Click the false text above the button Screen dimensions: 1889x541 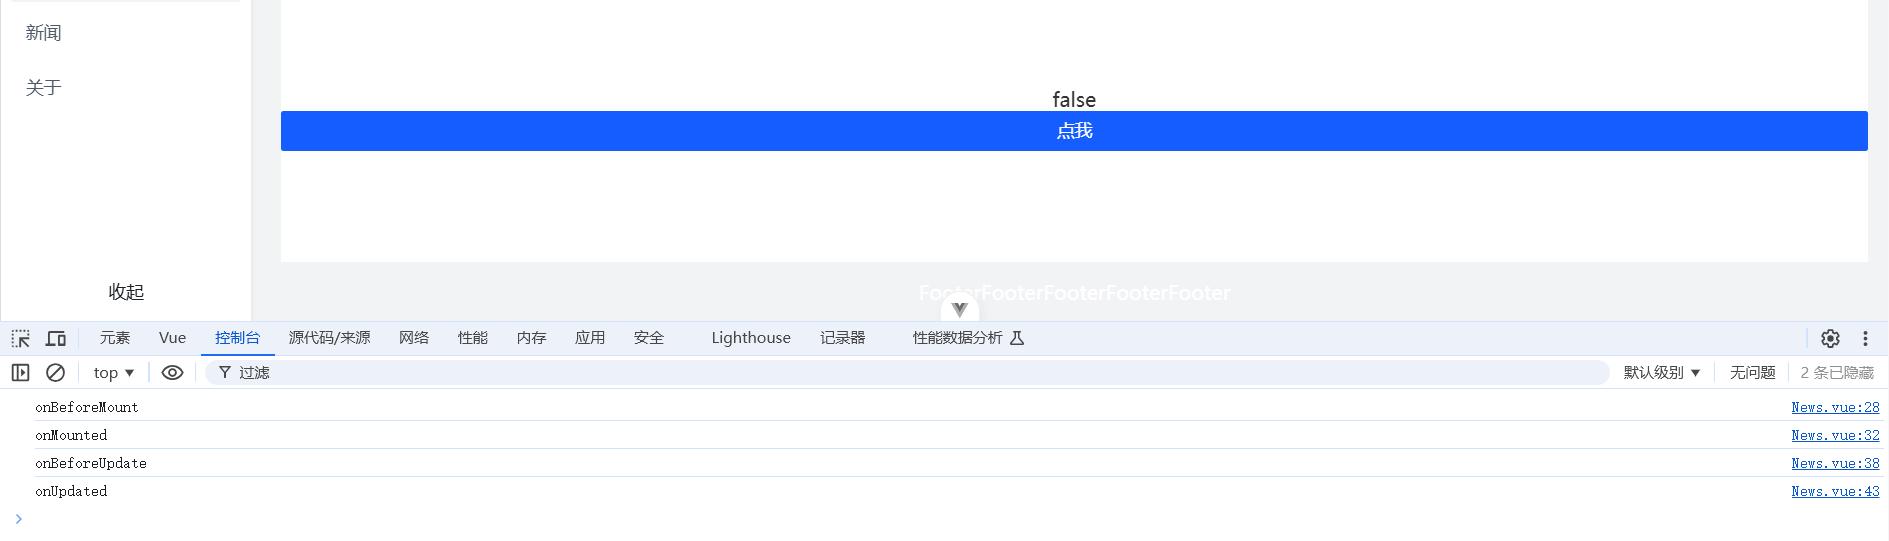pyautogui.click(x=1074, y=99)
